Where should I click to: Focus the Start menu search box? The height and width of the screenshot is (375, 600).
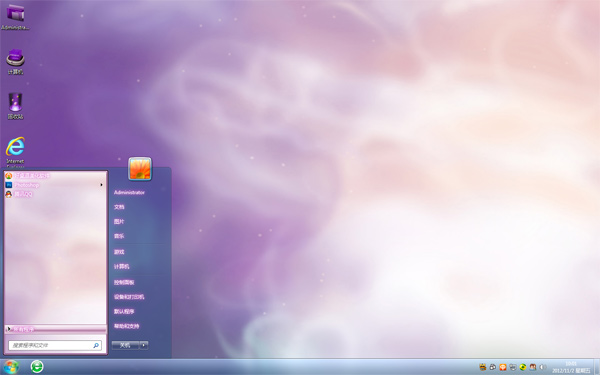55,345
